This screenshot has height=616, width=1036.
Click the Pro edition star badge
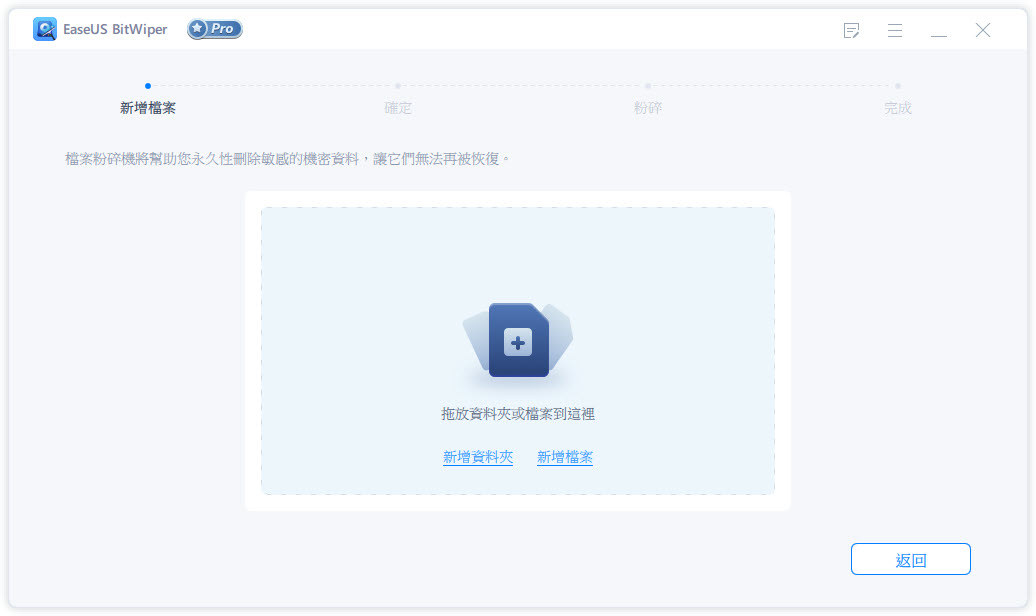(x=215, y=29)
